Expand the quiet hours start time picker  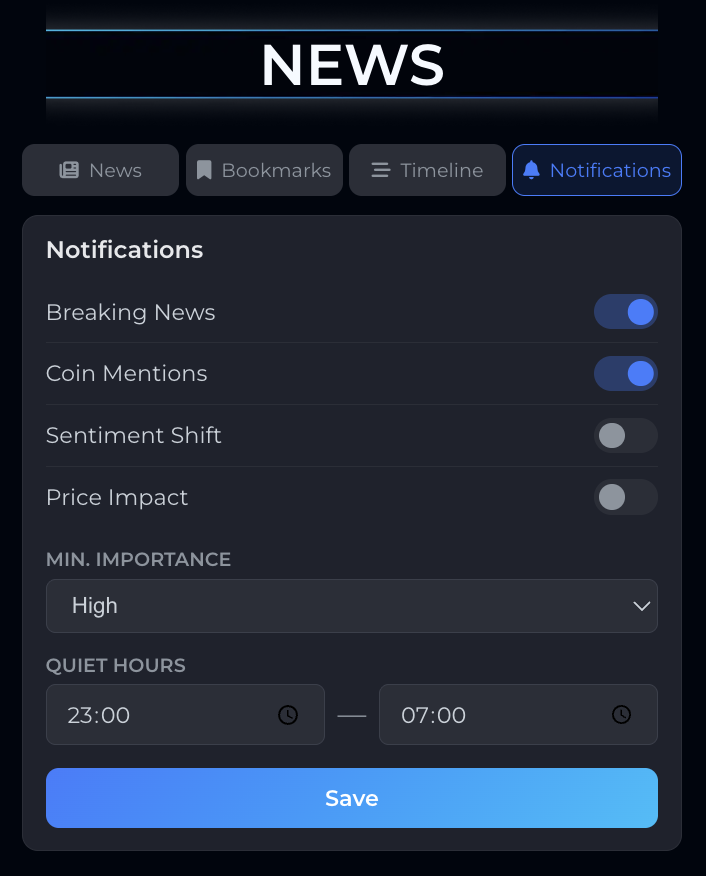tap(185, 715)
